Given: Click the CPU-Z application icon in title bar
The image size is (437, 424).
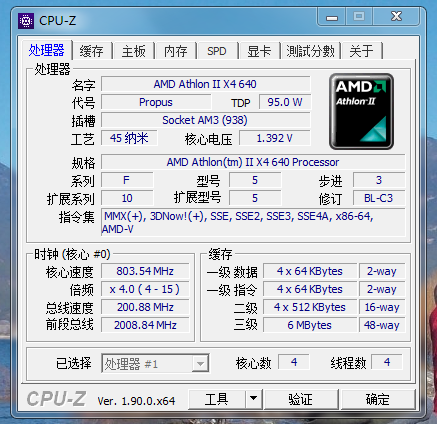Looking at the screenshot, I should [x=26, y=21].
